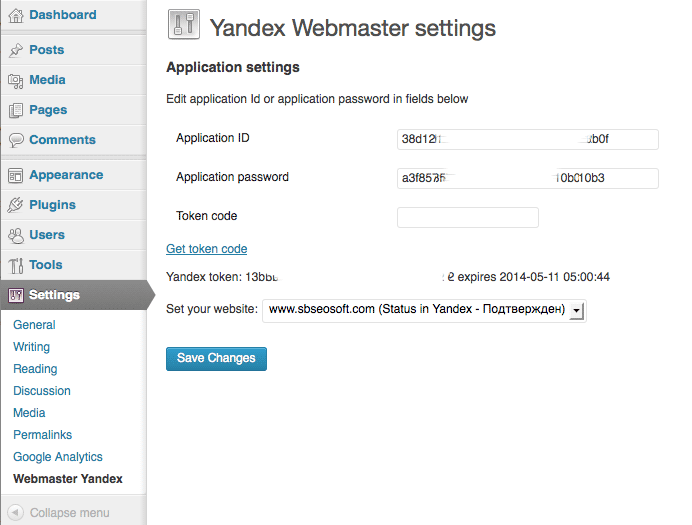
Task: Click the Pages document icon
Action: [x=16, y=110]
